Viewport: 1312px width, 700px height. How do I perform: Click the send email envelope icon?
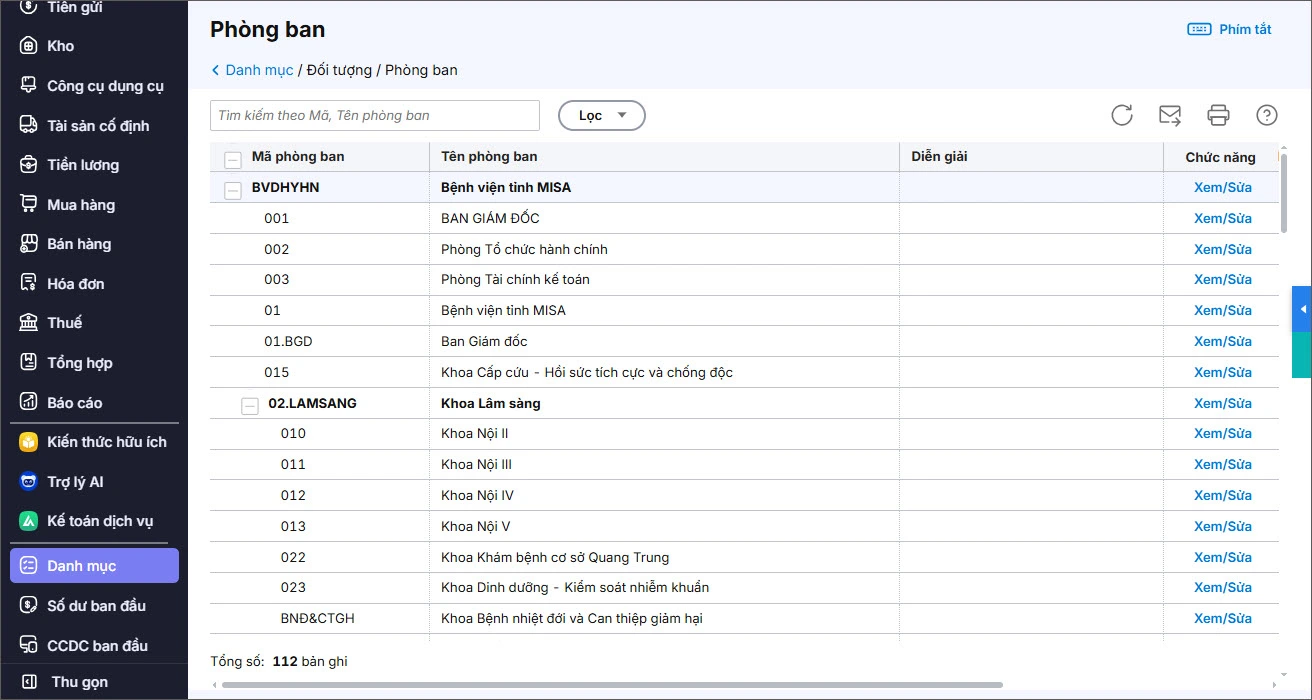pyautogui.click(x=1170, y=115)
